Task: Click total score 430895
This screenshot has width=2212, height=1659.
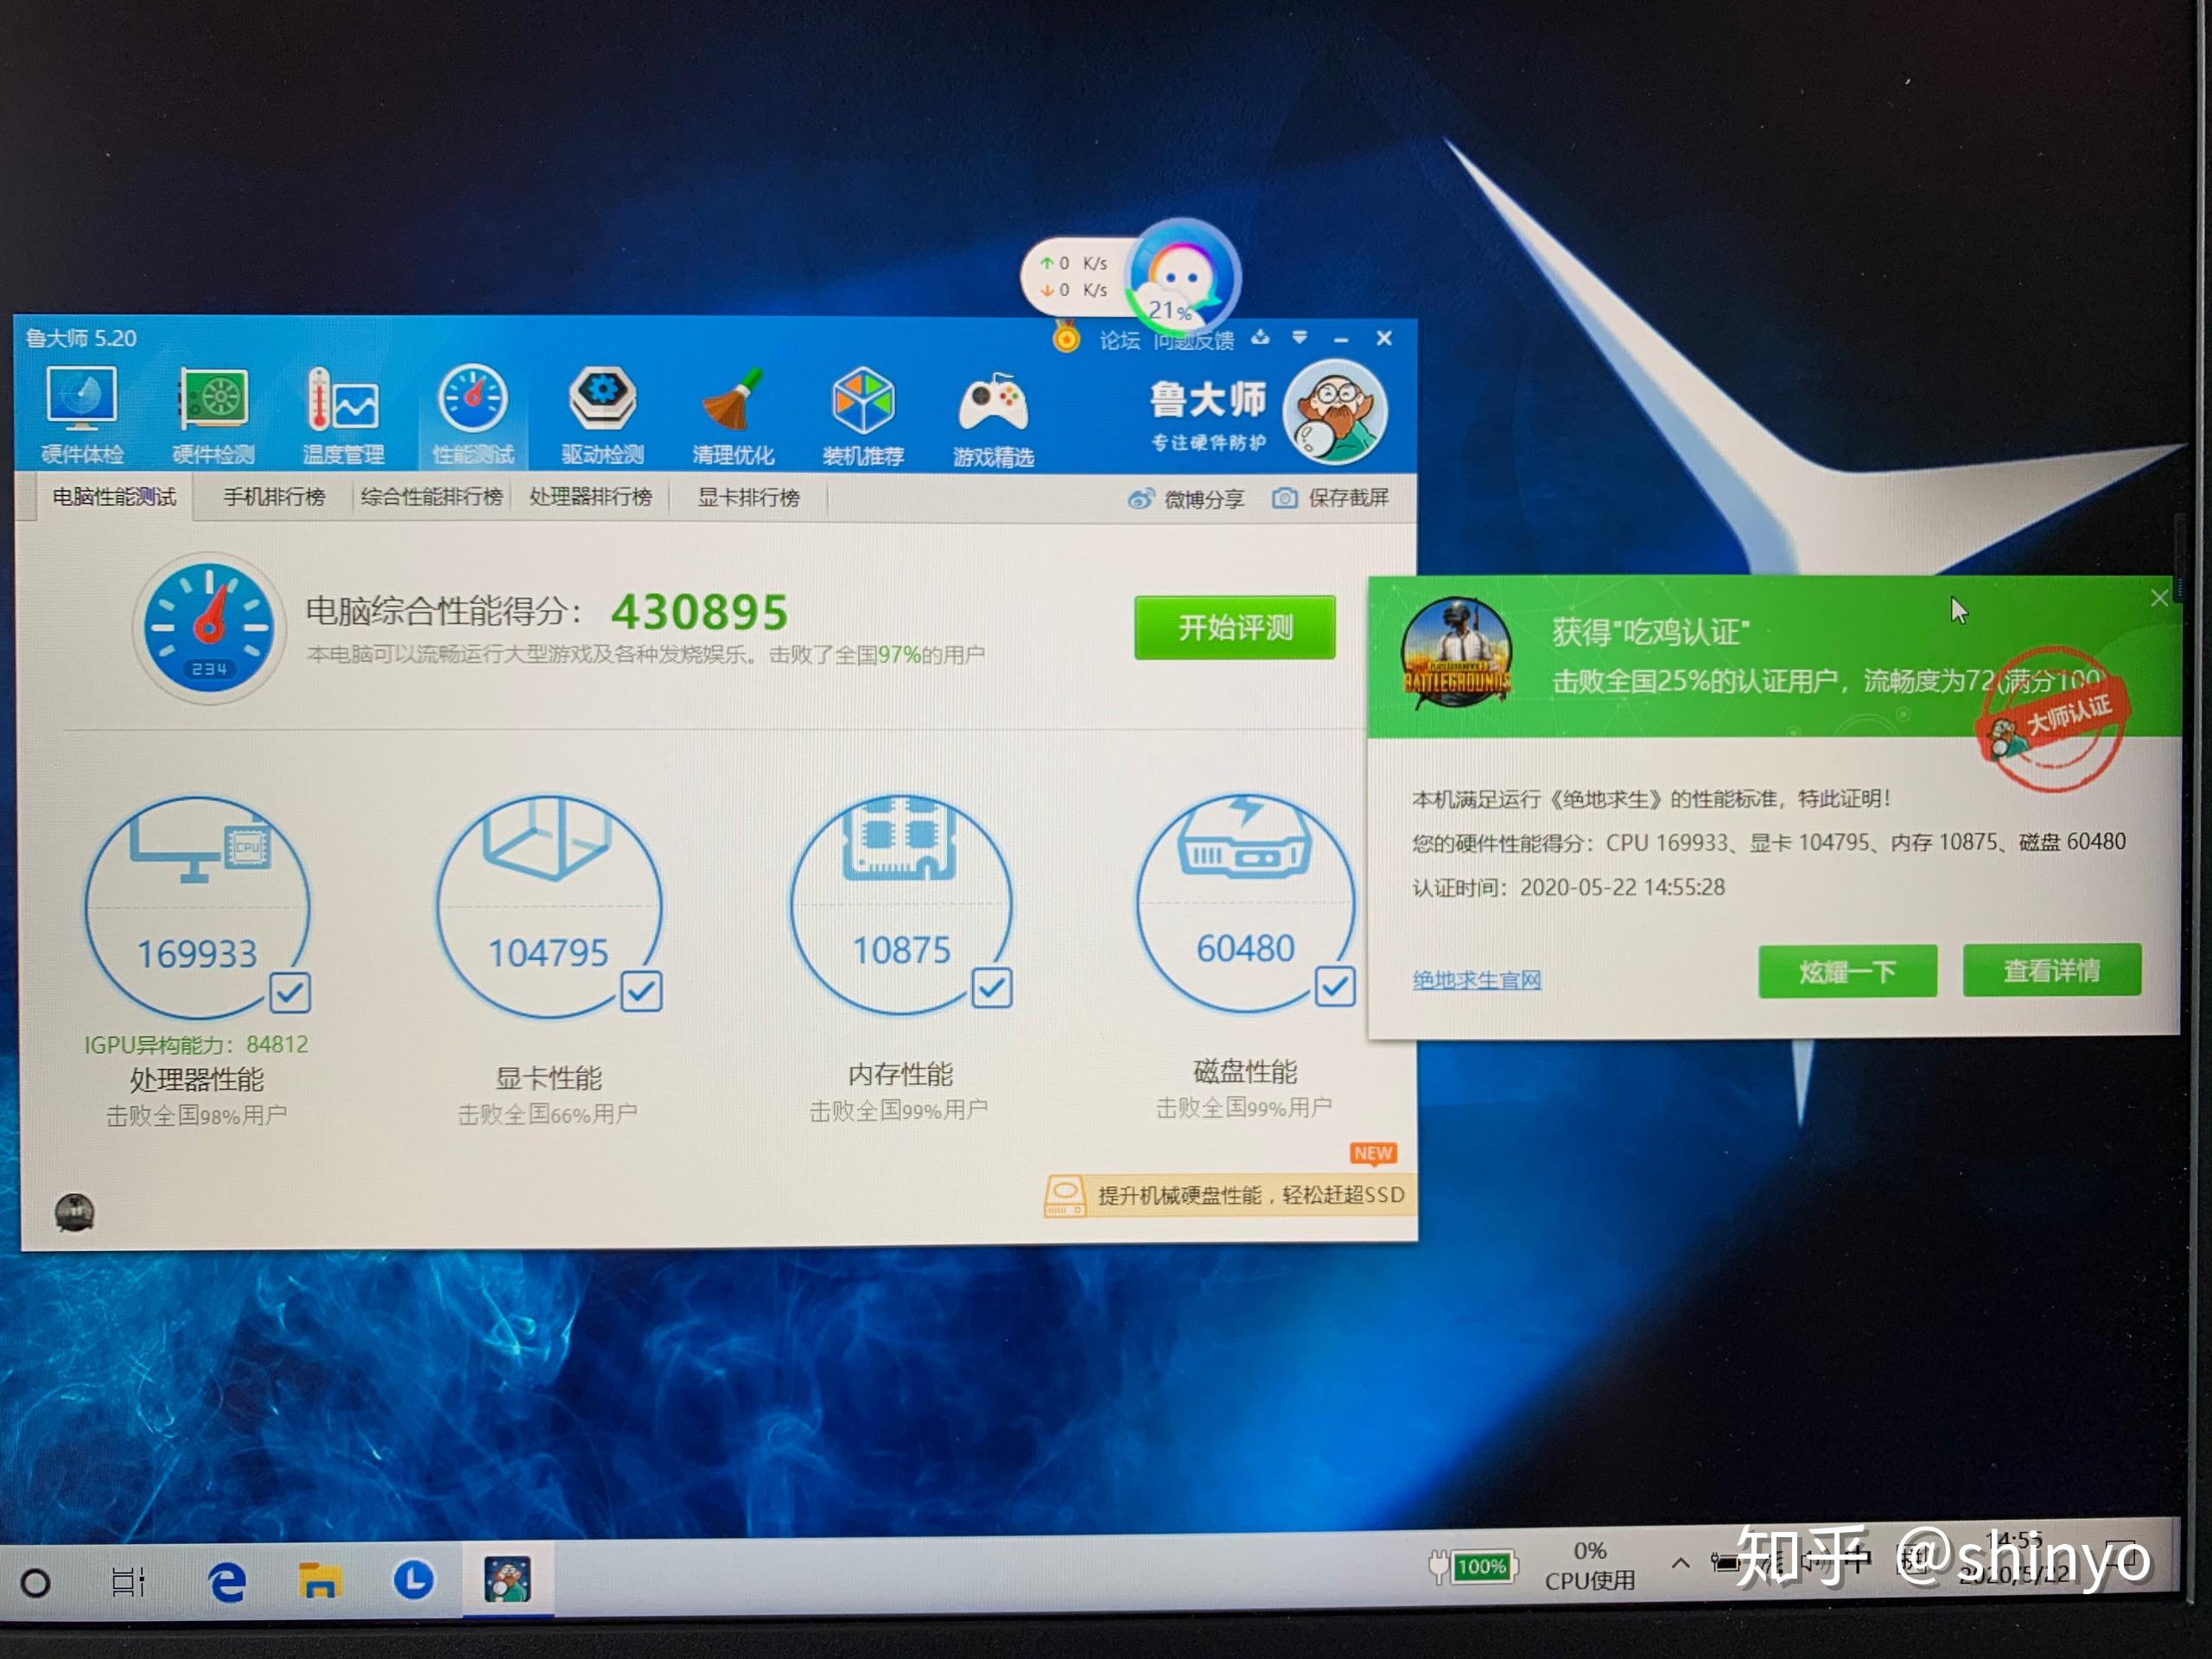Action: pyautogui.click(x=700, y=612)
